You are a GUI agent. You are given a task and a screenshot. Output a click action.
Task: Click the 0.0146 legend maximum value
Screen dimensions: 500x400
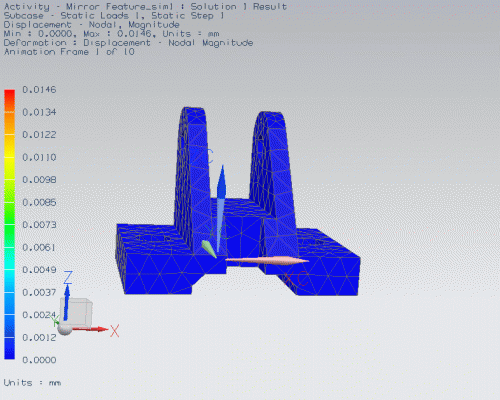coord(39,90)
